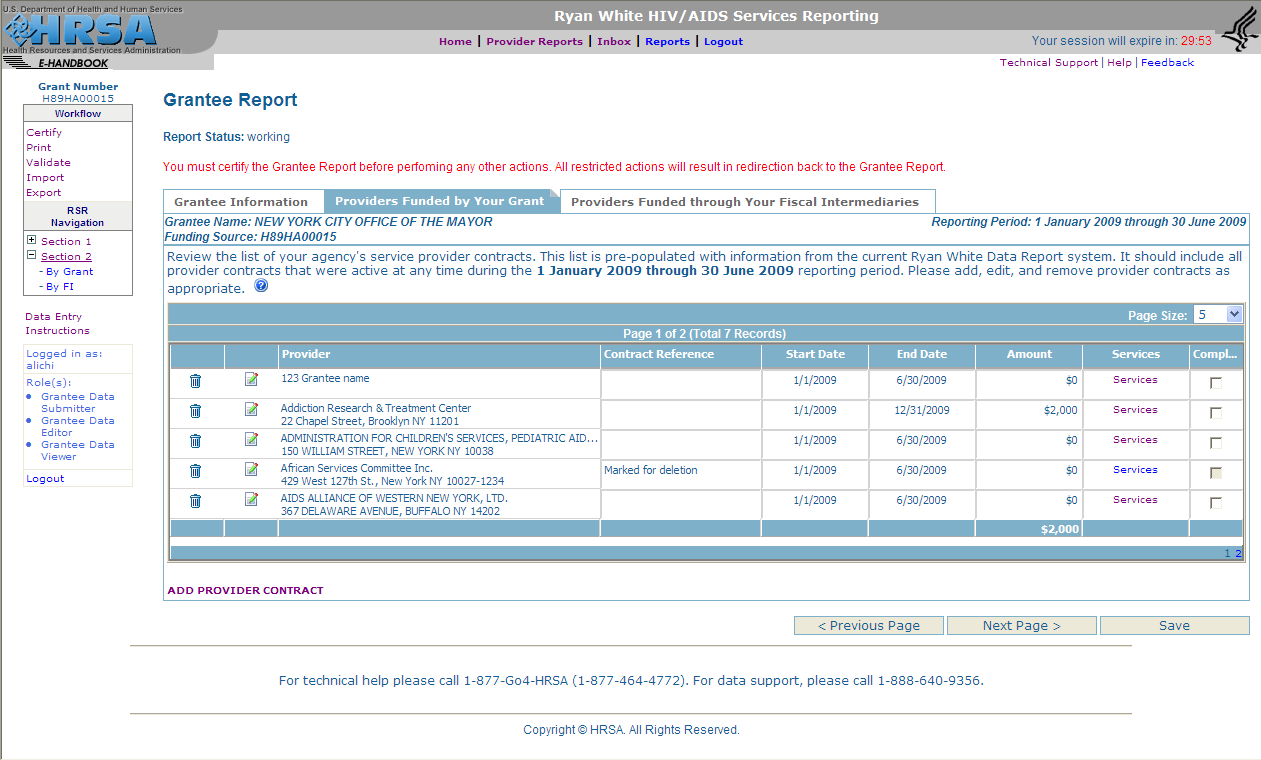Click the Previous Page button
The image size is (1261, 760).
pyautogui.click(x=869, y=626)
